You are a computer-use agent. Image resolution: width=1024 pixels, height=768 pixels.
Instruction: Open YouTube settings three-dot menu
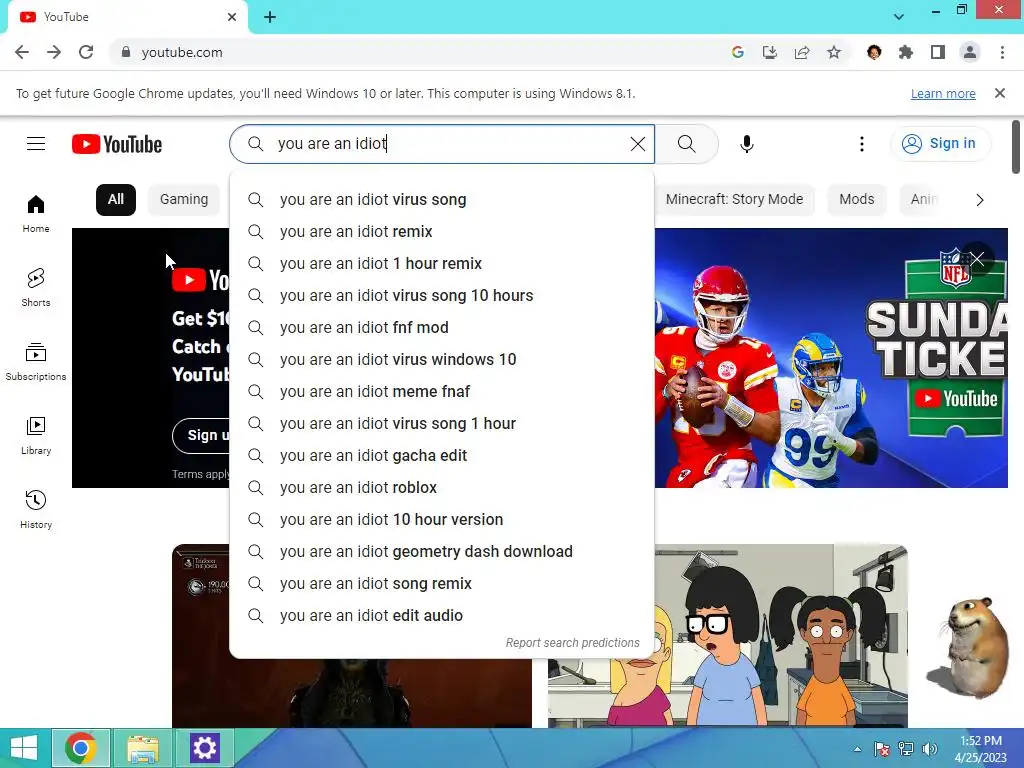click(x=861, y=144)
